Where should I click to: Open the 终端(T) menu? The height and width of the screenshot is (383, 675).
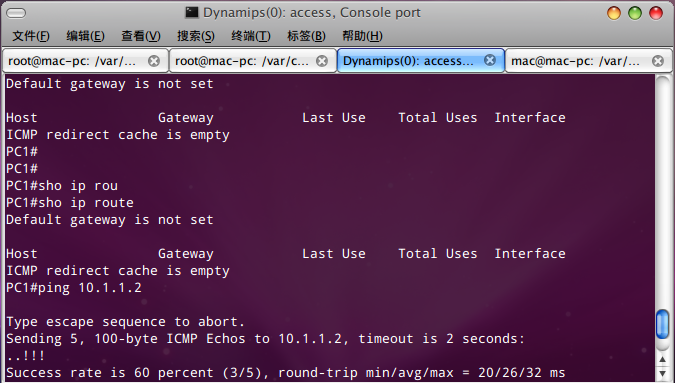pyautogui.click(x=251, y=36)
